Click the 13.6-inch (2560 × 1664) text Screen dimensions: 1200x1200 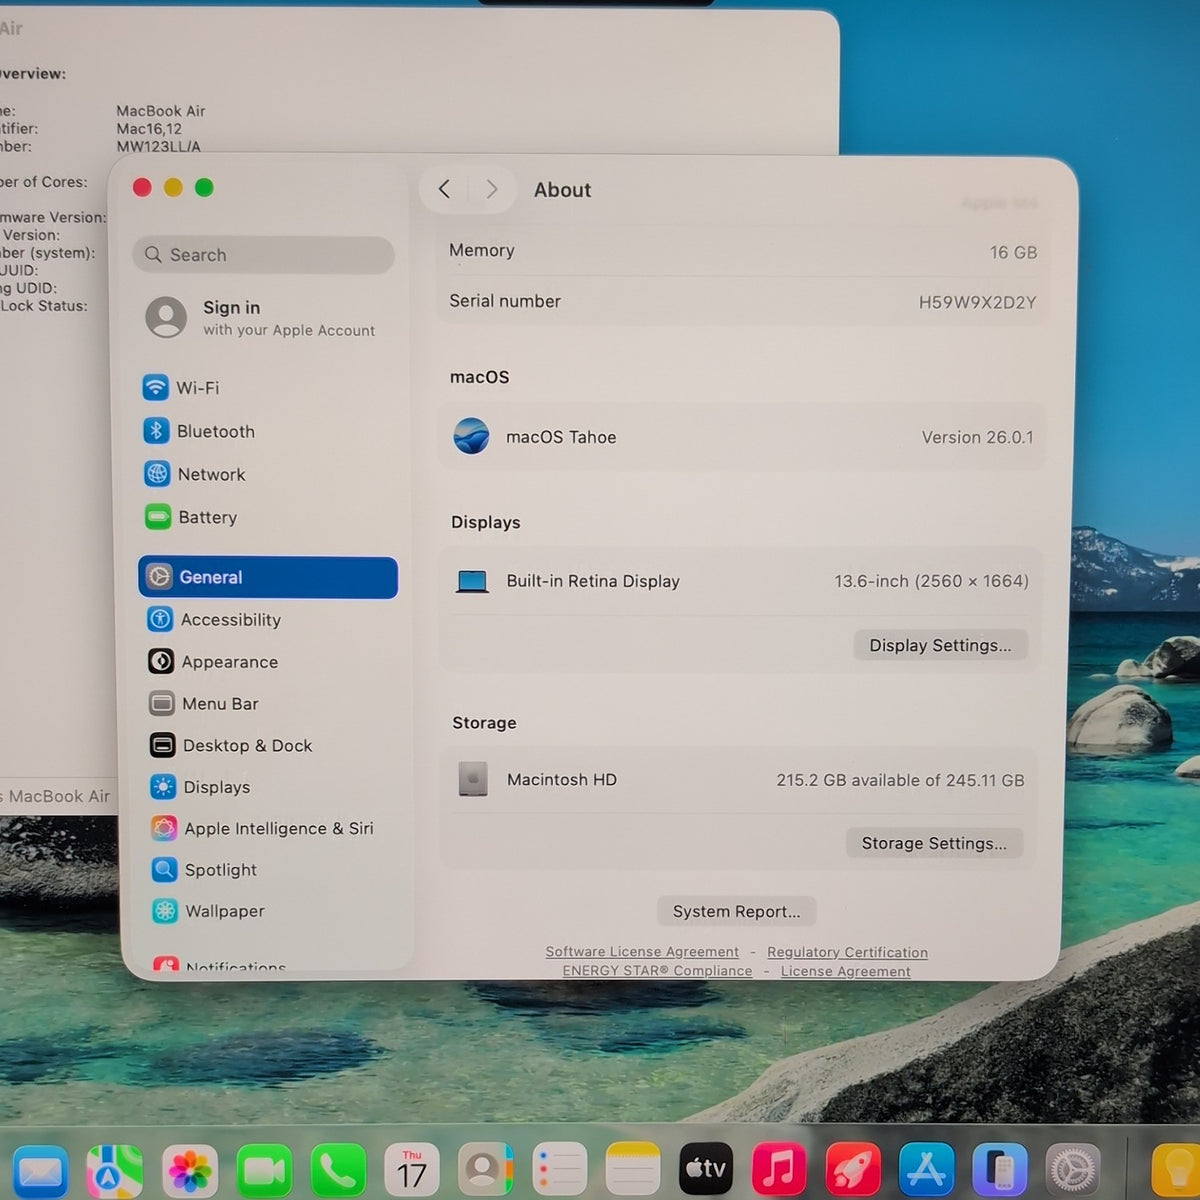931,581
